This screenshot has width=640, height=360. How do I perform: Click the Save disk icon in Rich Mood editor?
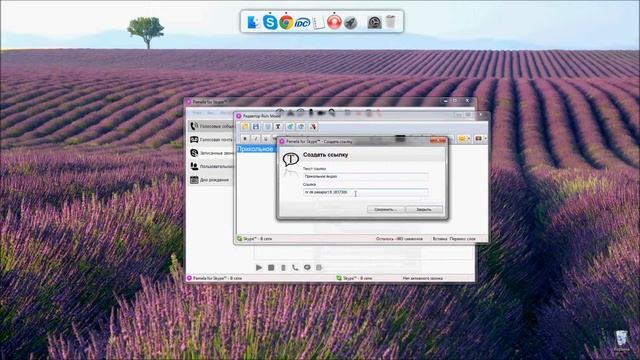(256, 127)
